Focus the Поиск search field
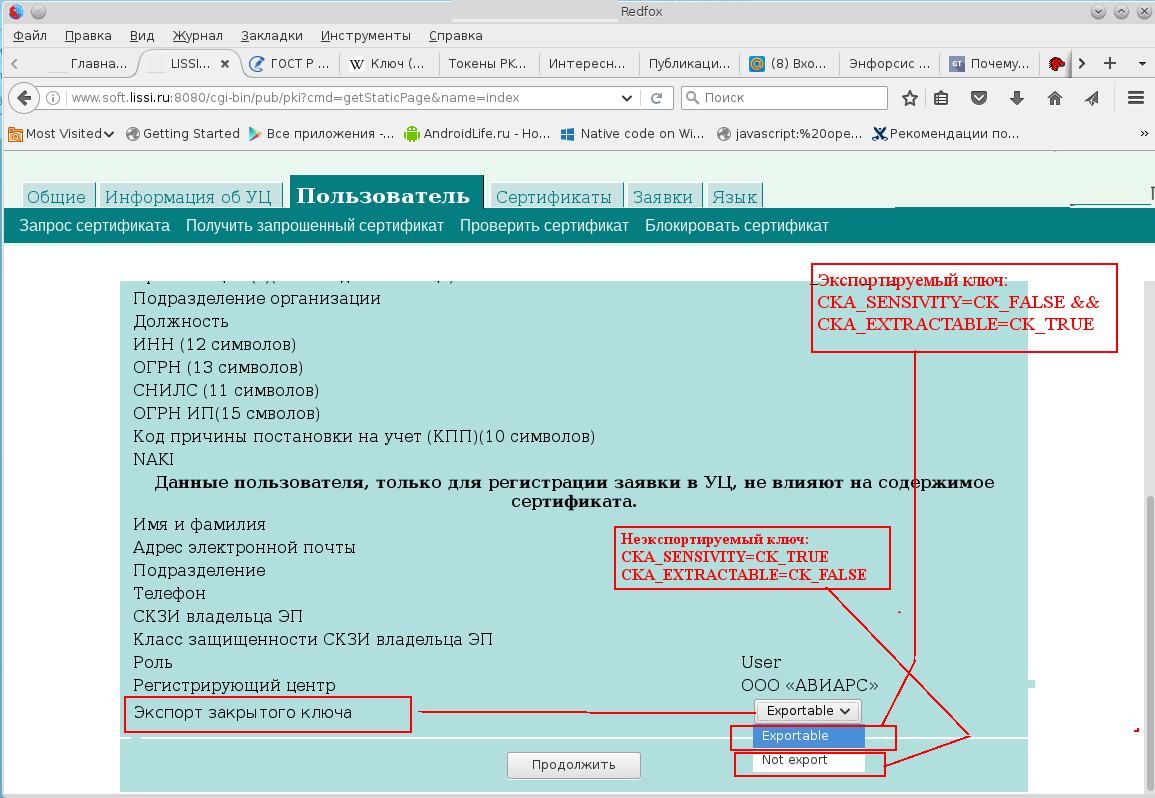 coord(784,98)
